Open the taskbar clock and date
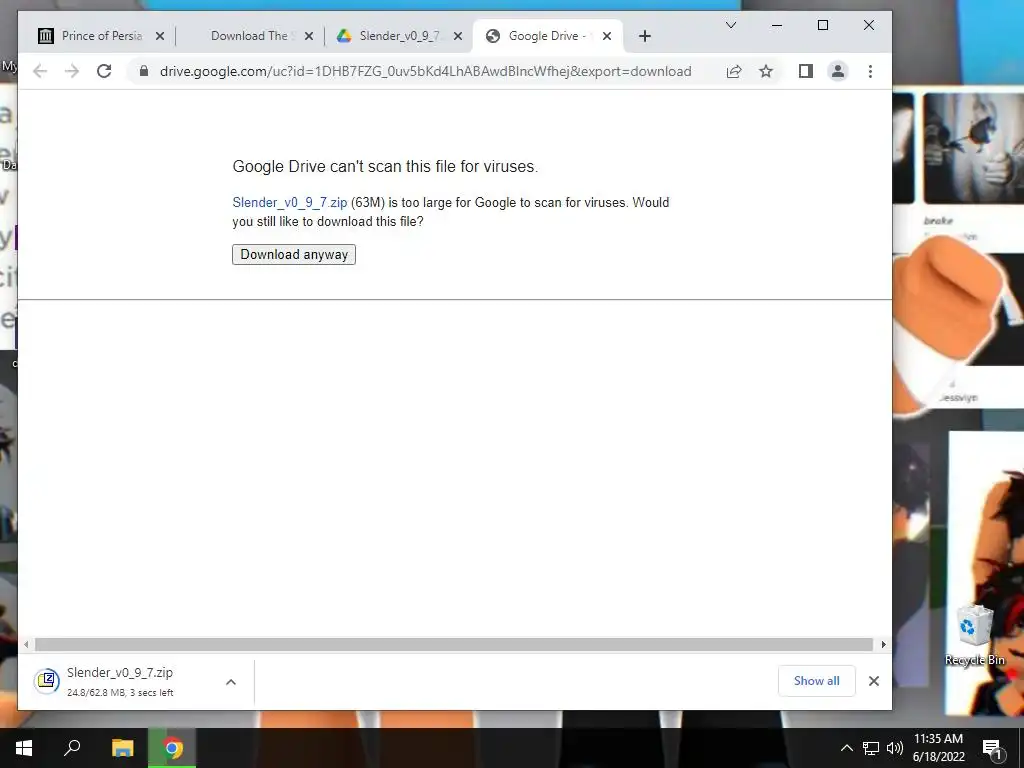This screenshot has width=1024, height=768. pyautogui.click(x=938, y=748)
